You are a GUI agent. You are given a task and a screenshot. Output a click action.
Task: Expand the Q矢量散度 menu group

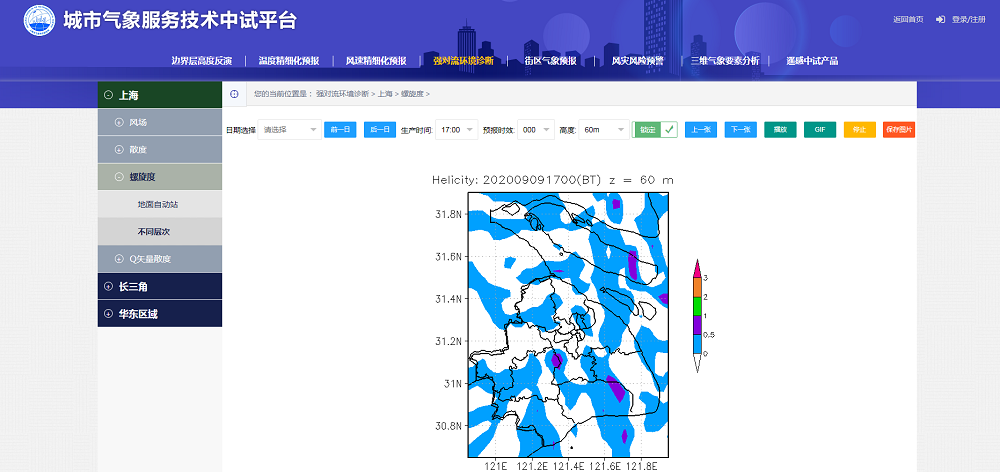pyautogui.click(x=160, y=259)
